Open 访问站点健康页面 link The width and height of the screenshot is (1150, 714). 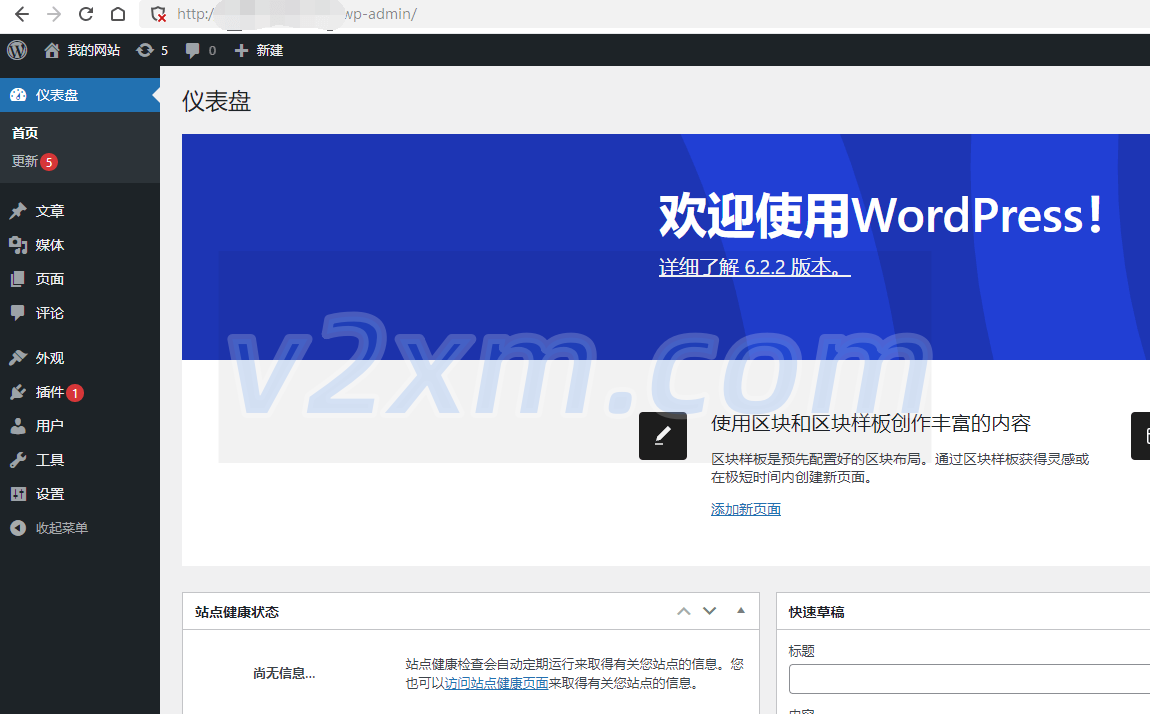(x=497, y=683)
